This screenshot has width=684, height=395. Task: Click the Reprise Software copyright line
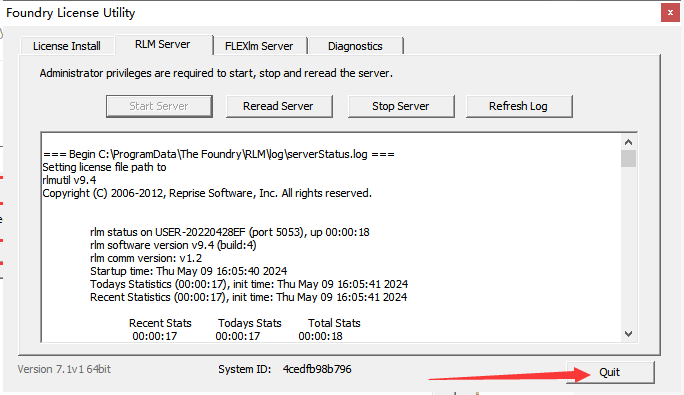point(207,193)
